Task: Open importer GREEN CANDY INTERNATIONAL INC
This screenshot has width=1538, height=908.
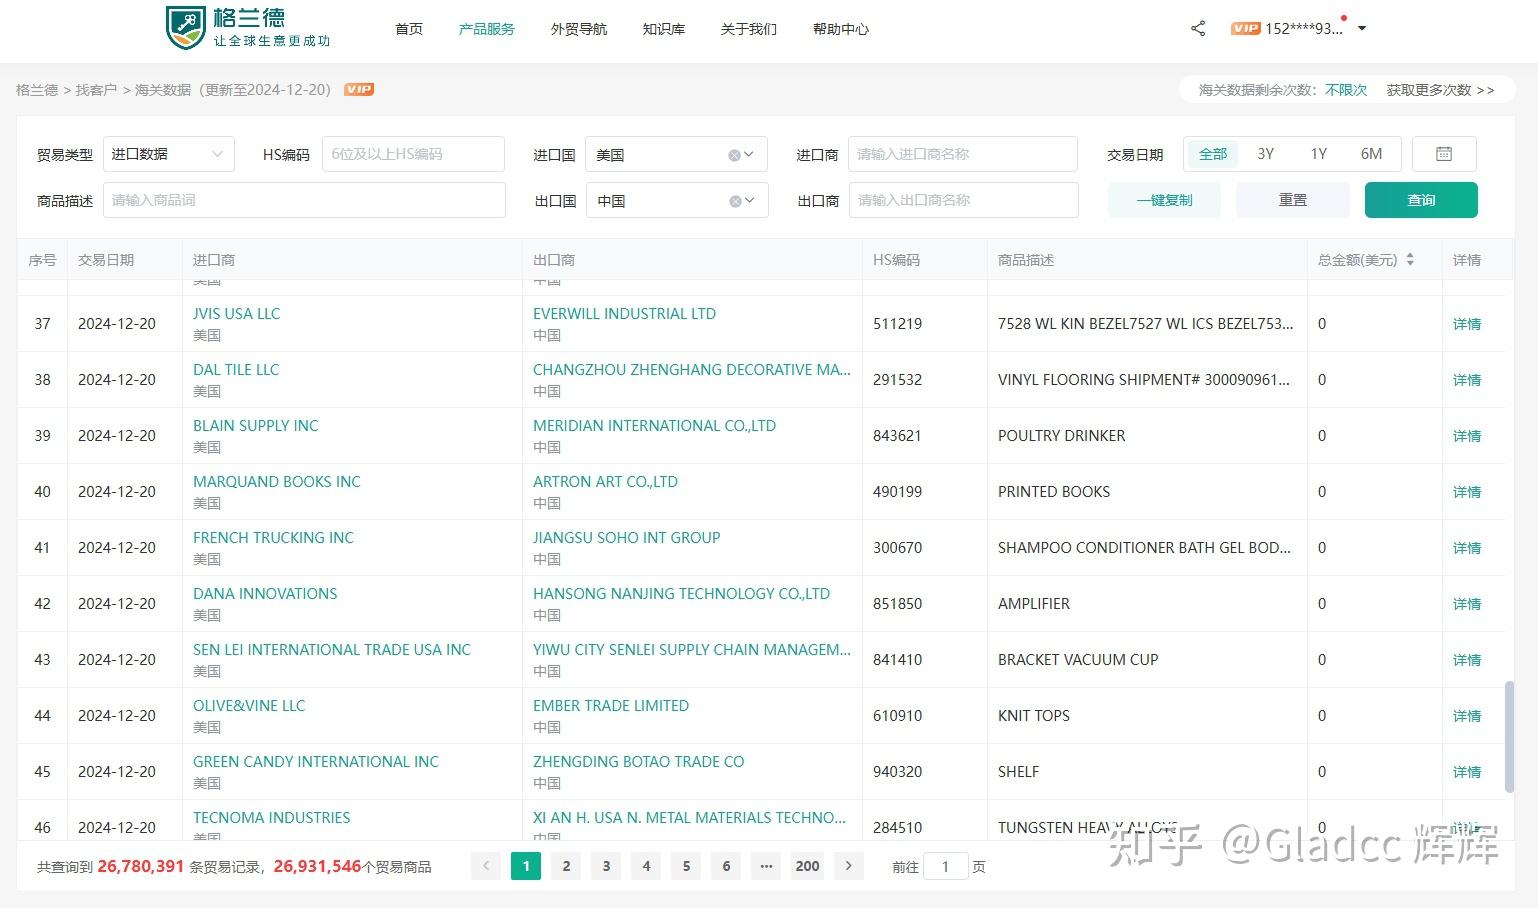Action: (316, 762)
